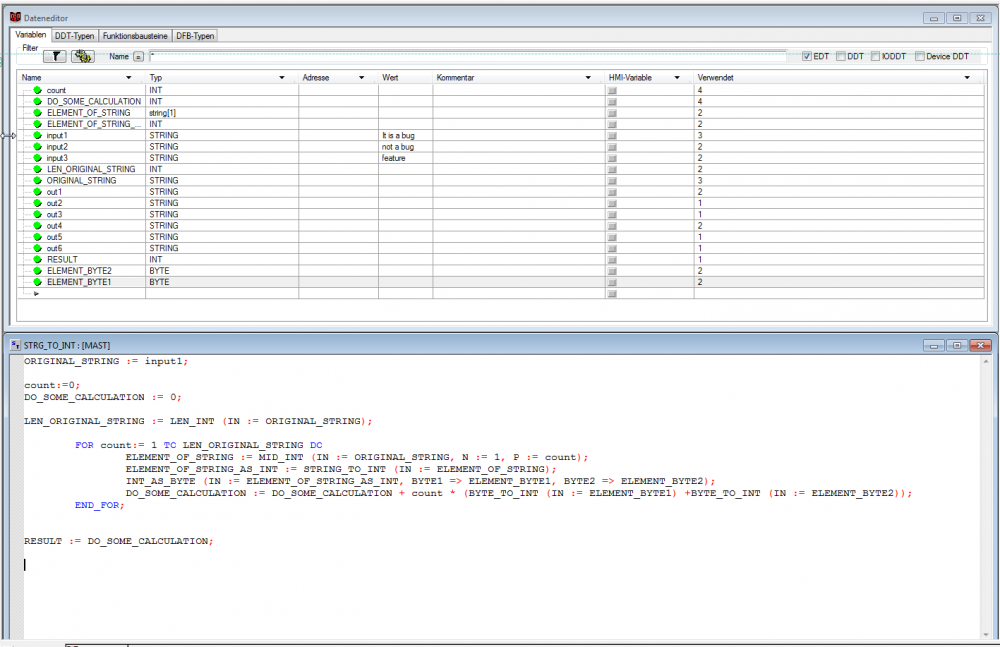Enable the Device DDT checkbox
1000x647 pixels.
pyautogui.click(x=920, y=57)
